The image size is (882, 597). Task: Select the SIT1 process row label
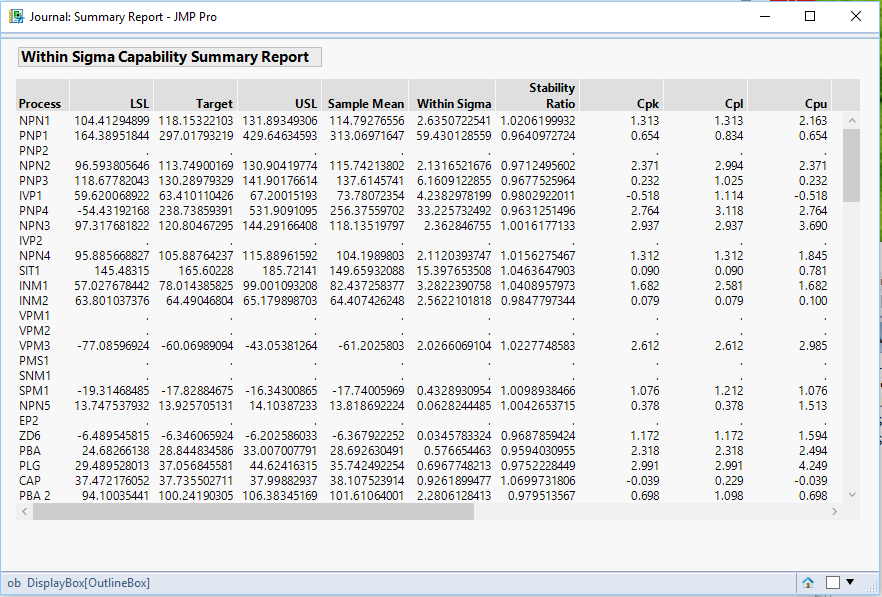pyautogui.click(x=29, y=271)
